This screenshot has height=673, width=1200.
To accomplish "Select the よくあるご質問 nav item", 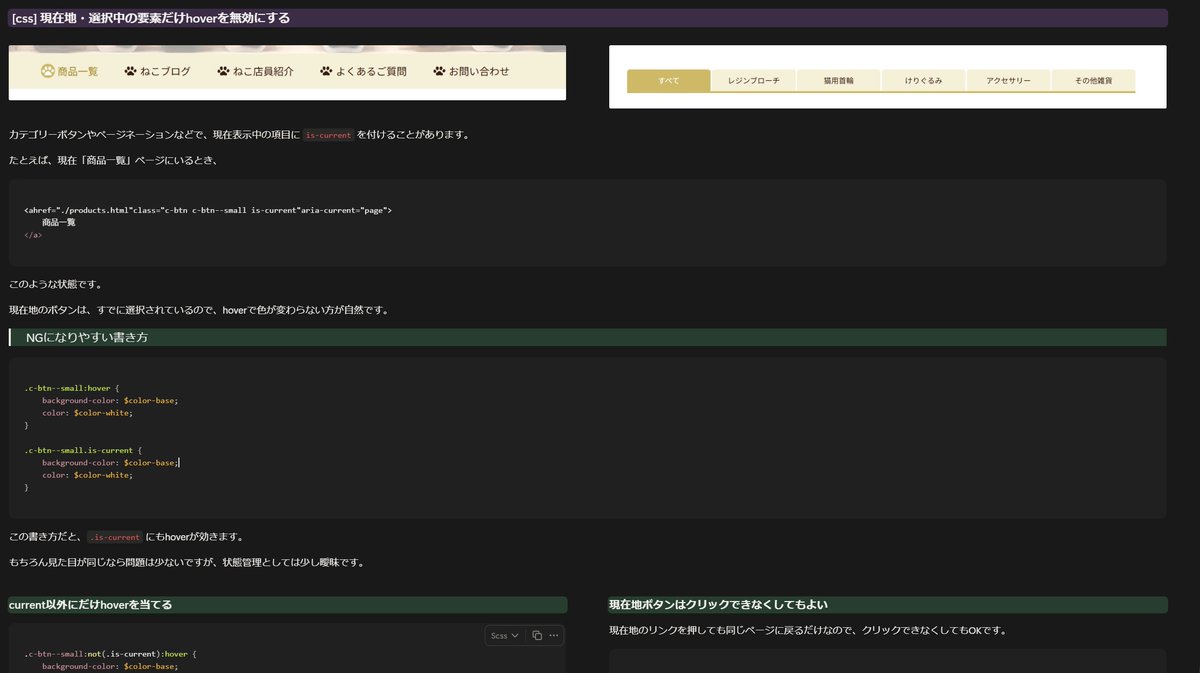I will click(363, 71).
